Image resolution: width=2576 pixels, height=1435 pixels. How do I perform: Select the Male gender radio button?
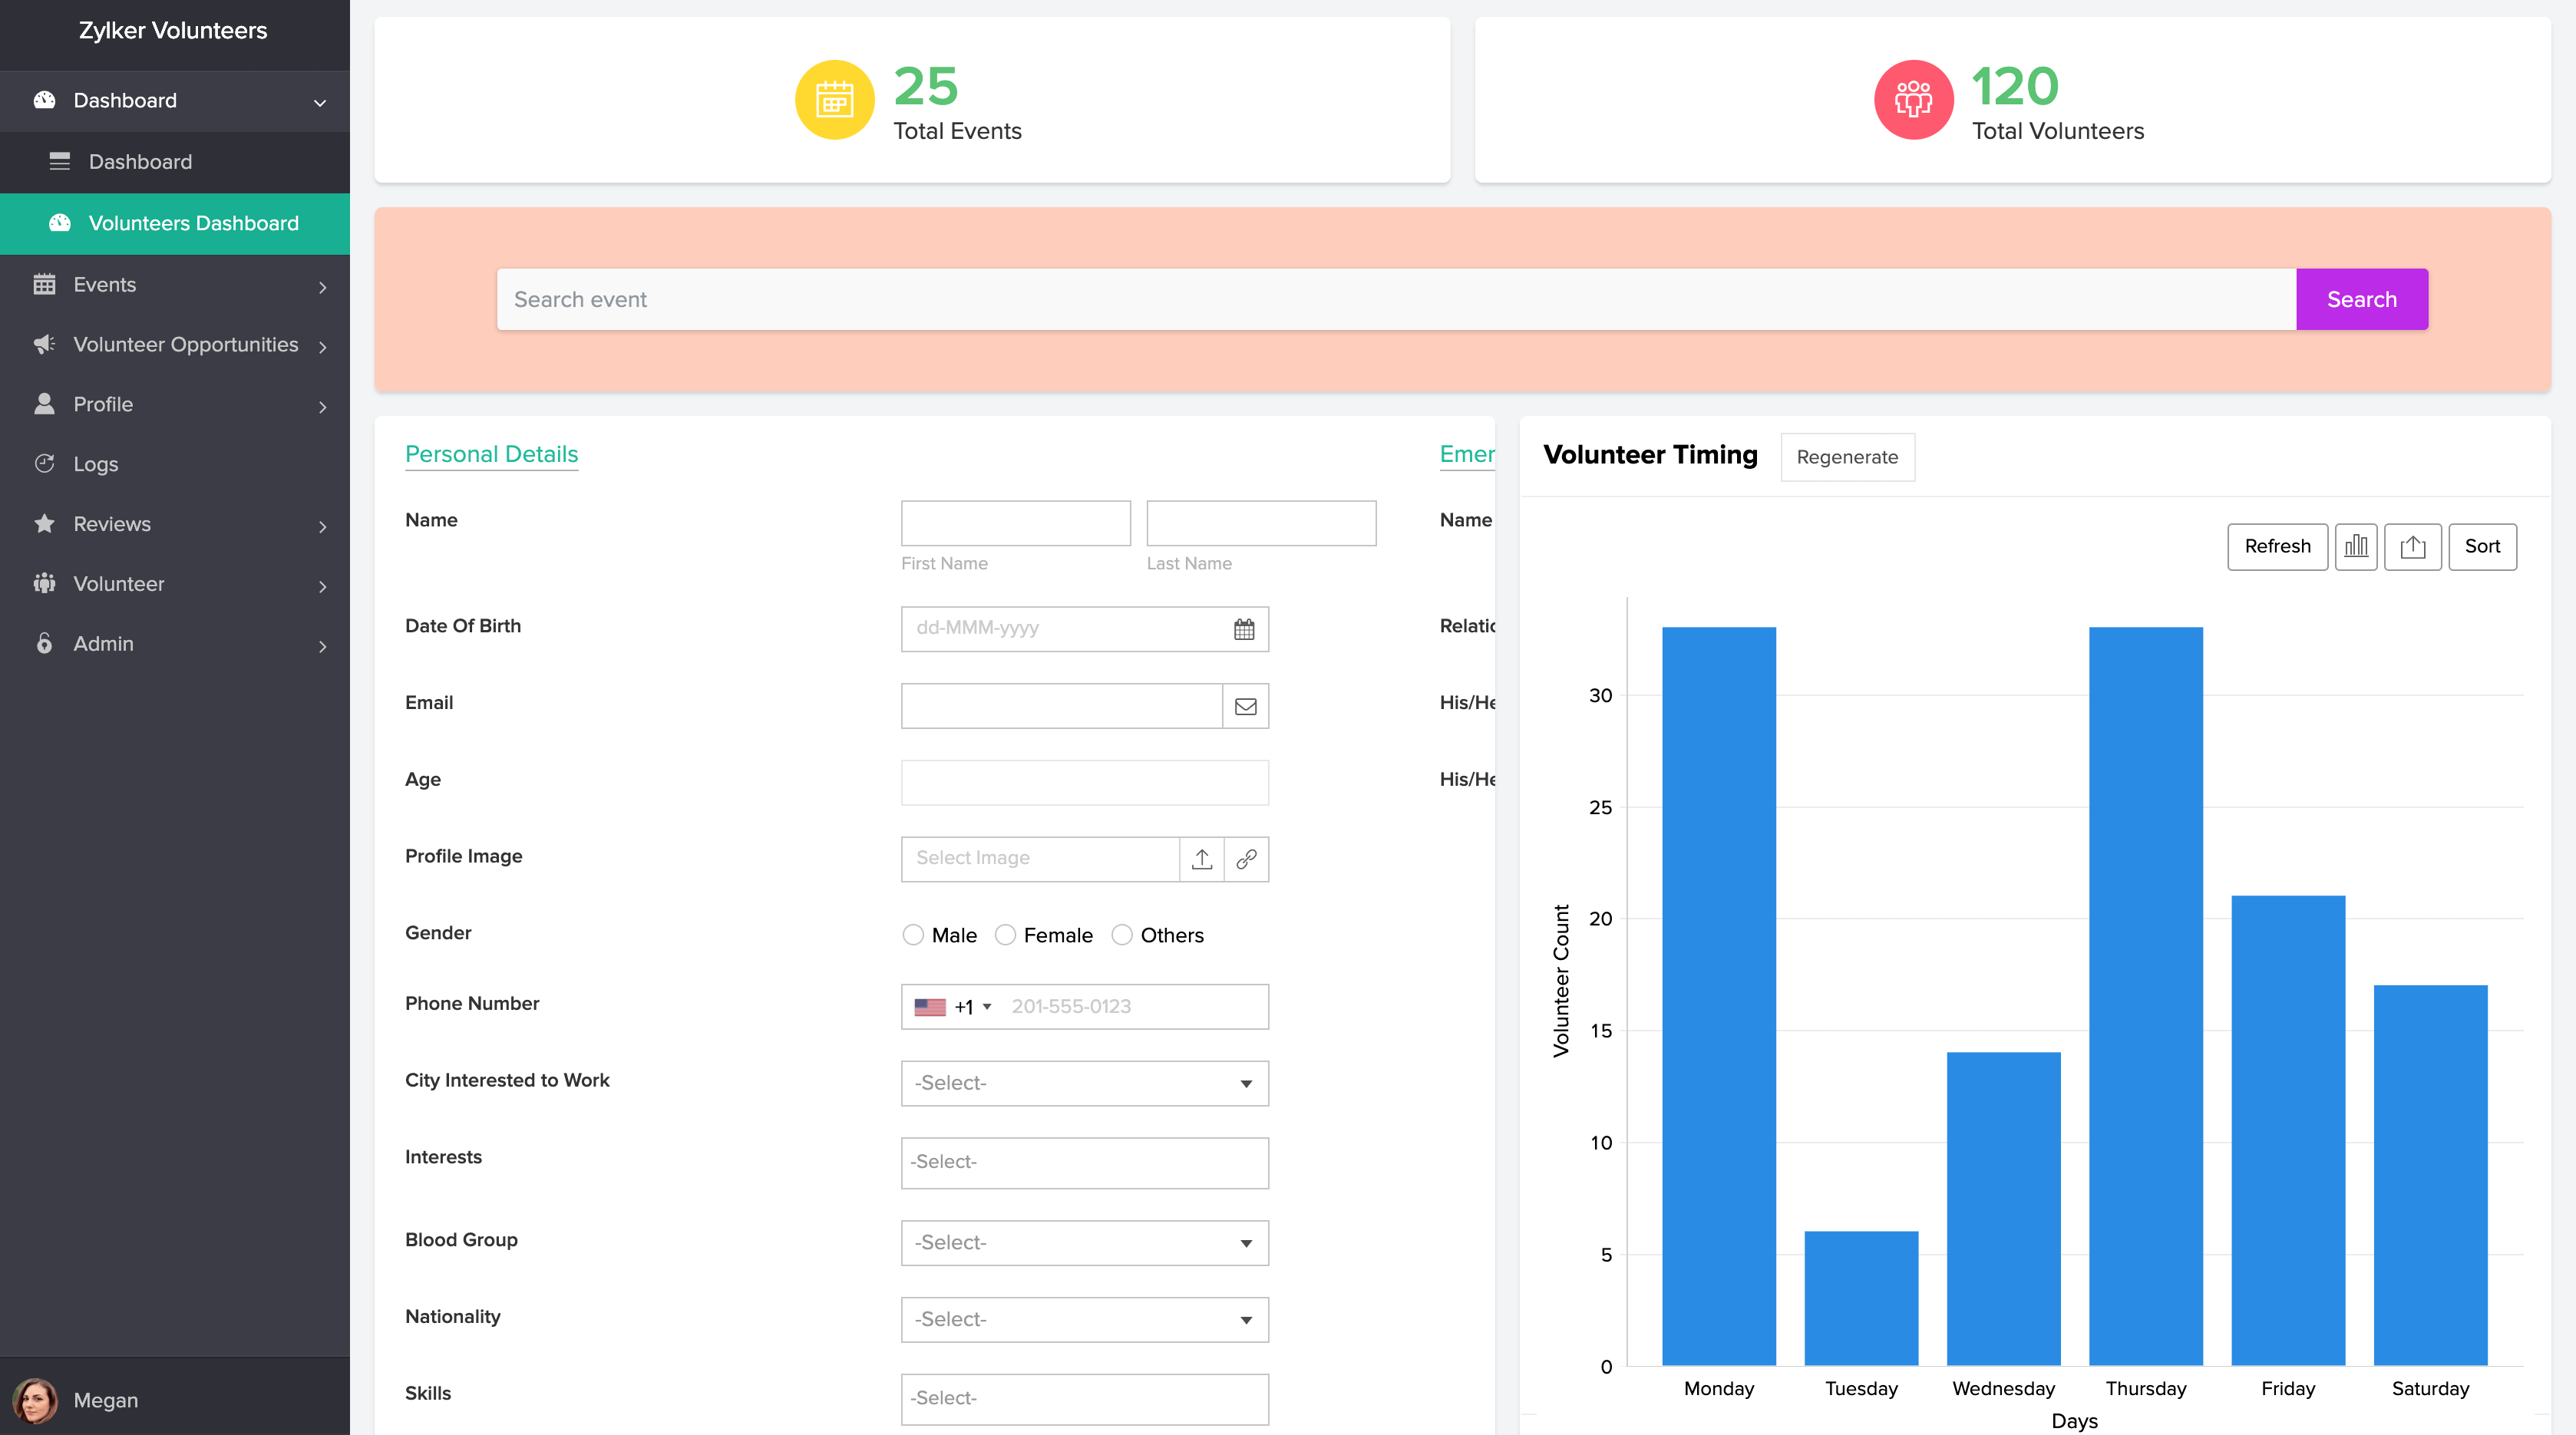tap(913, 935)
